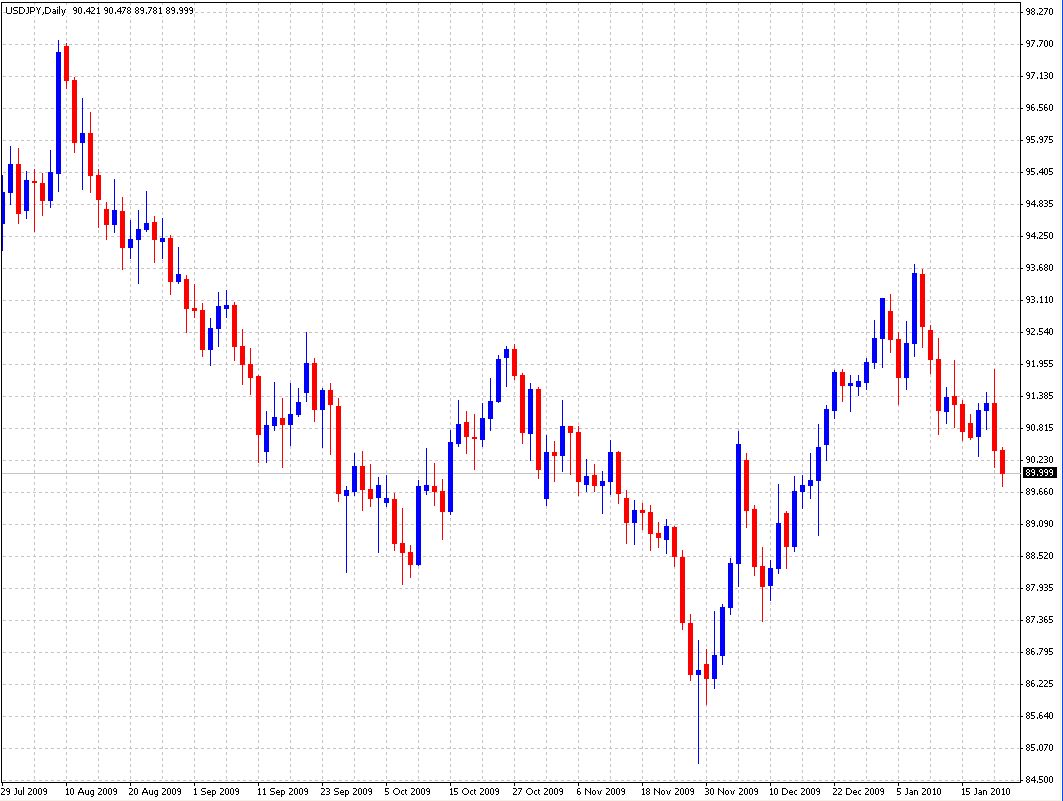1063x801 pixels.
Task: Click the 85.640 price level label
Action: click(1039, 716)
